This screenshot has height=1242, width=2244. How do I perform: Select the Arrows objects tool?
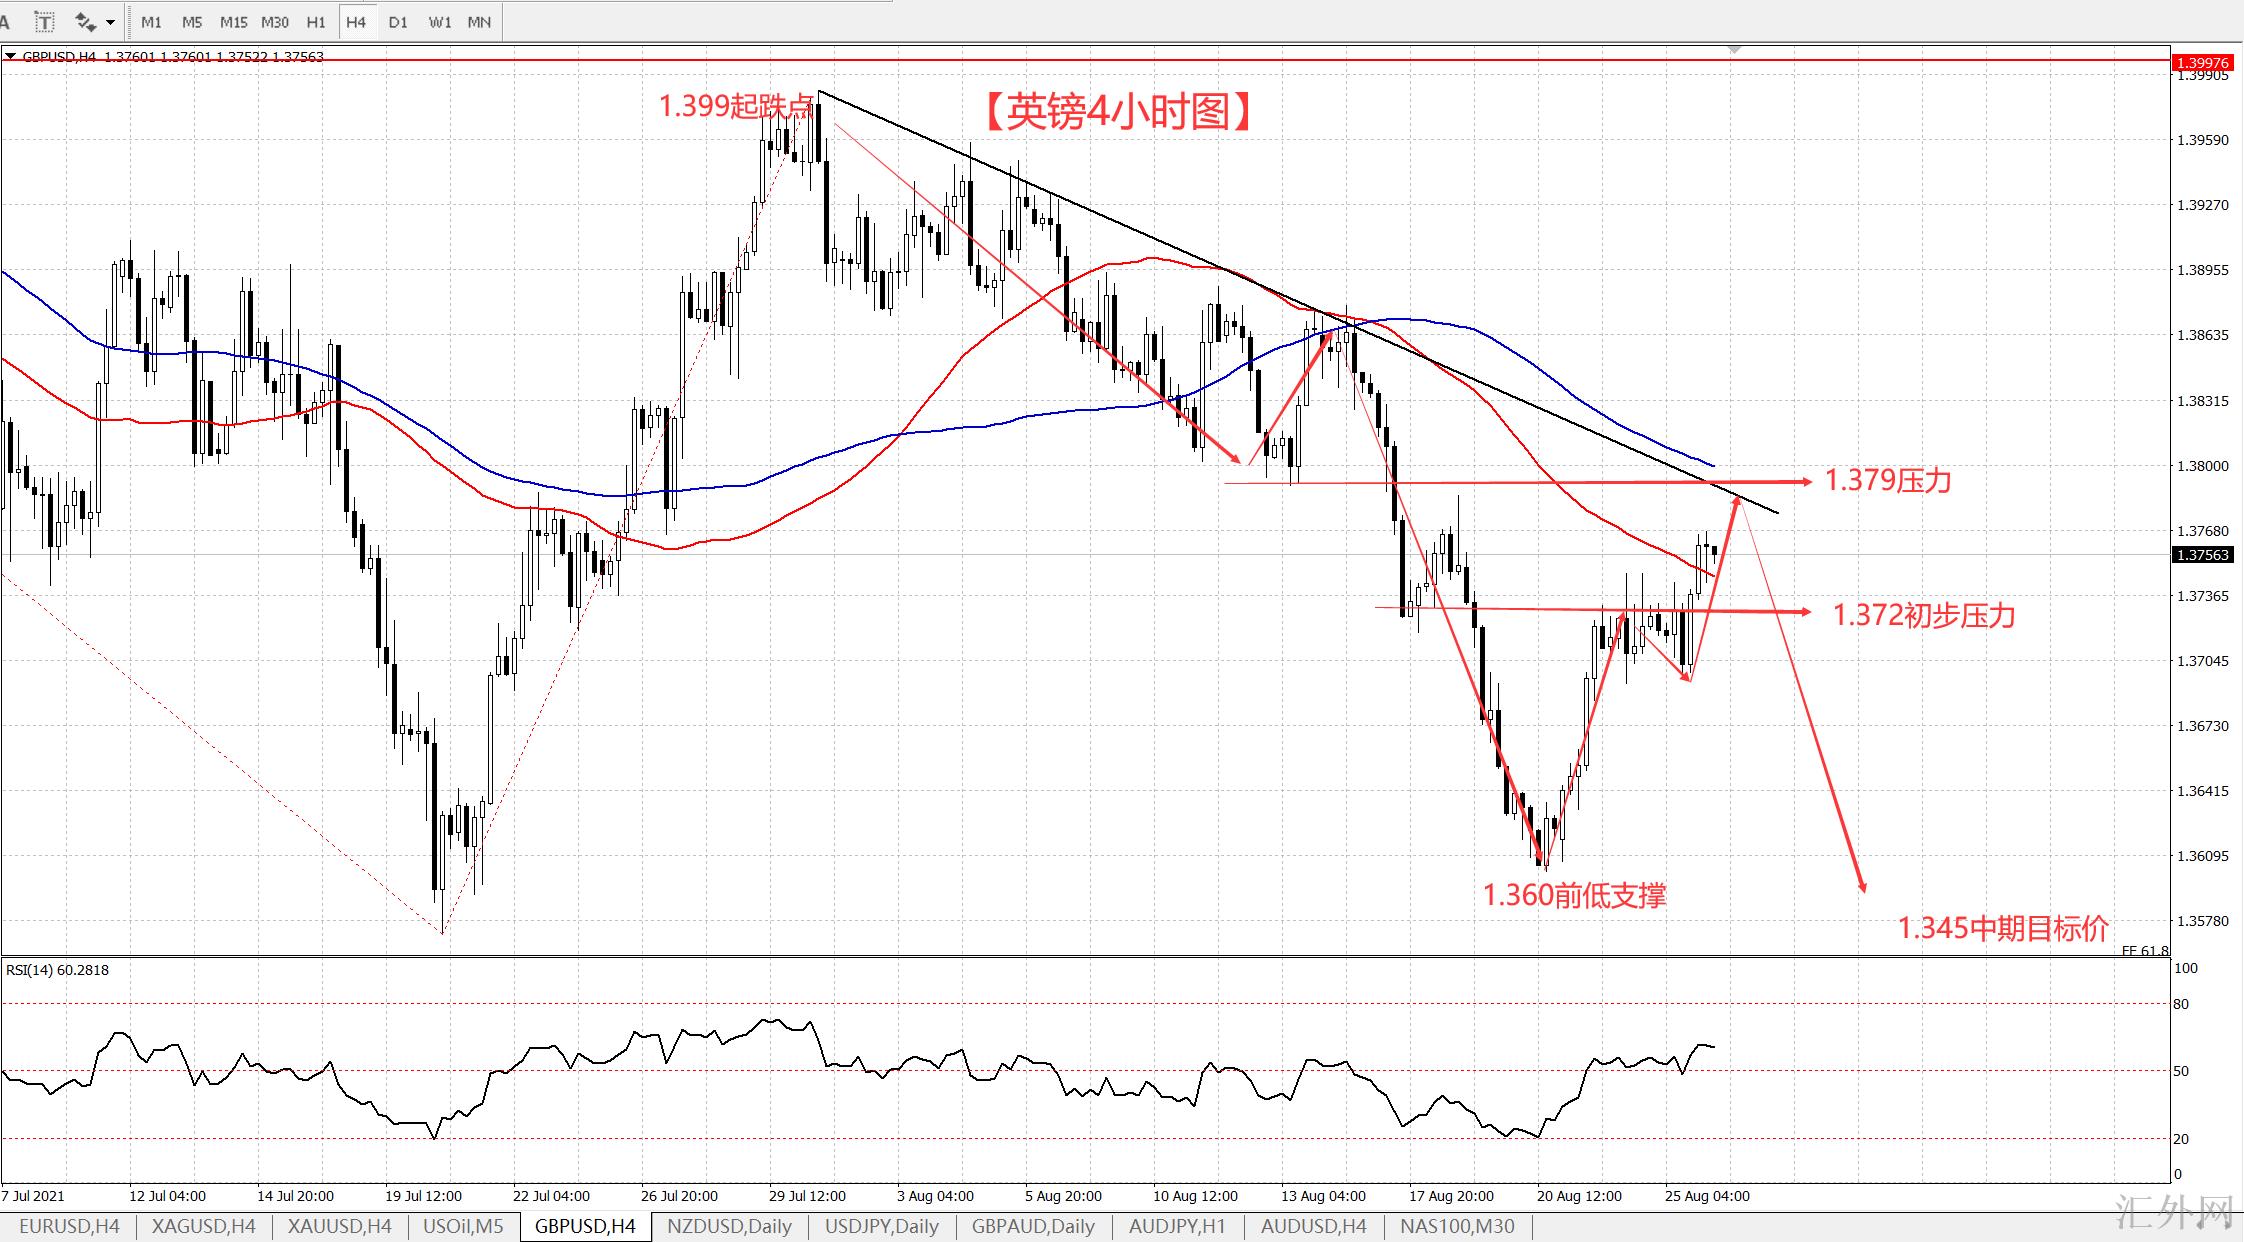tap(85, 21)
